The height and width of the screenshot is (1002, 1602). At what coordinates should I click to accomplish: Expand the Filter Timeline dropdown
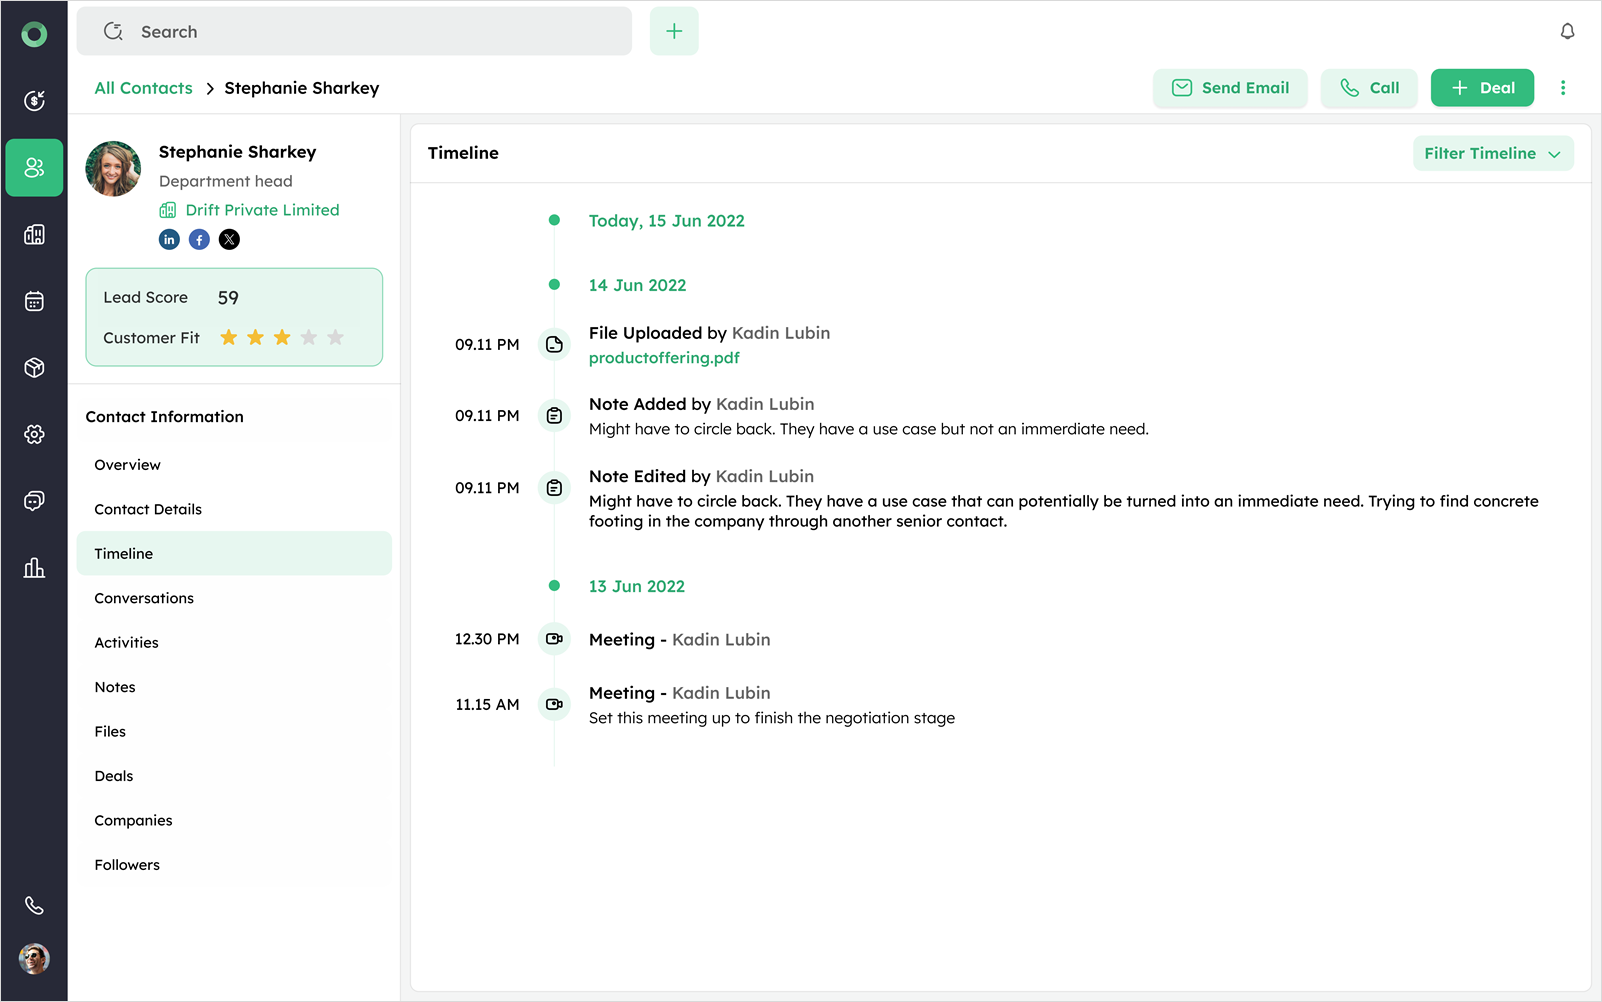(x=1492, y=153)
